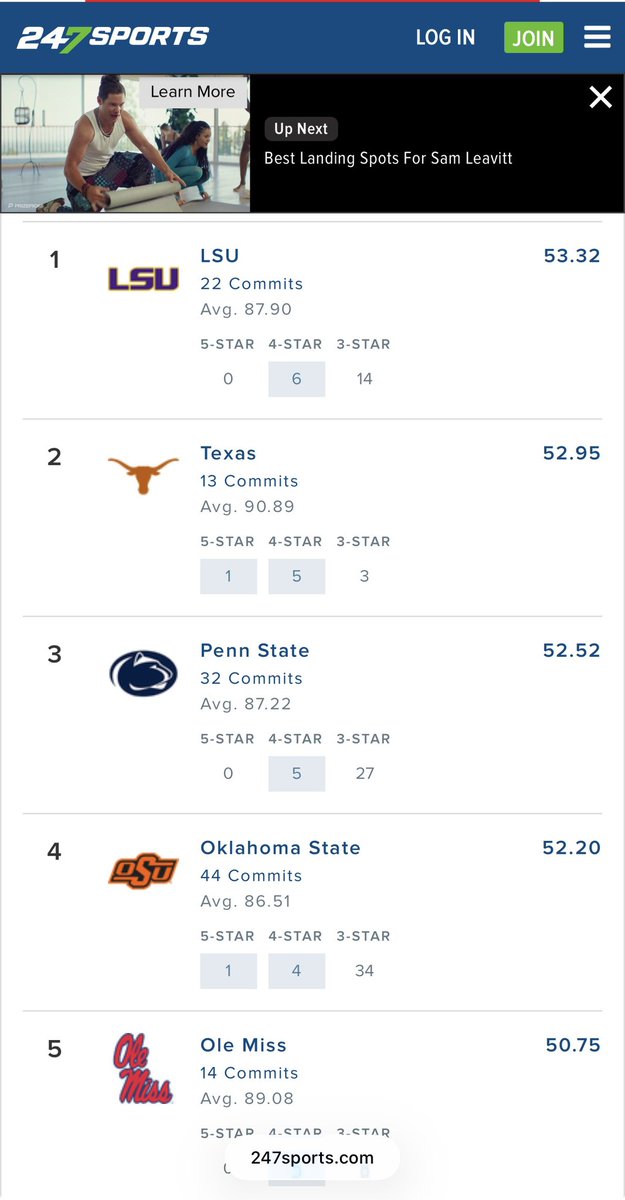The width and height of the screenshot is (625, 1200).
Task: Click the Ole Miss logo
Action: (x=143, y=1069)
